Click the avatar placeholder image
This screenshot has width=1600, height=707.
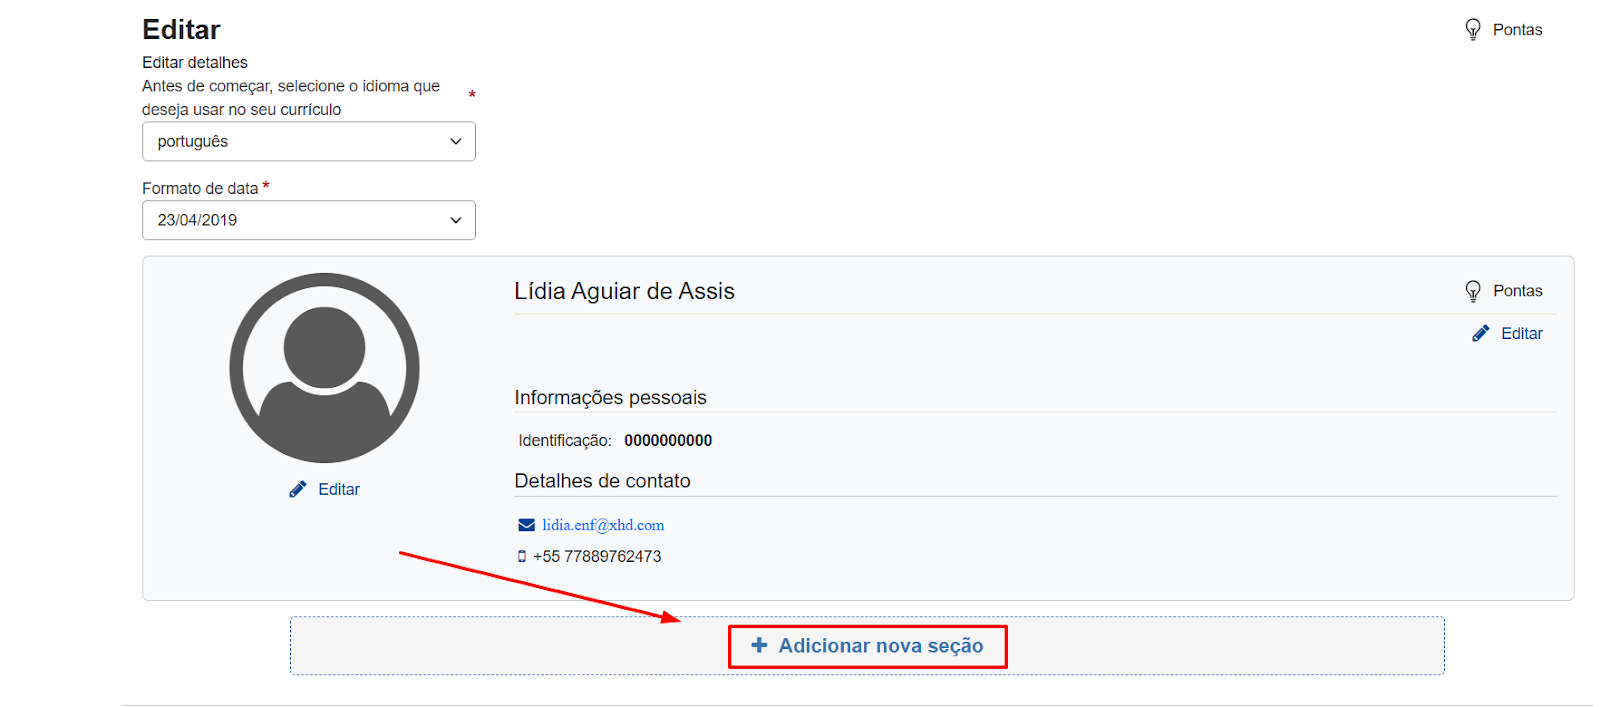(x=324, y=368)
